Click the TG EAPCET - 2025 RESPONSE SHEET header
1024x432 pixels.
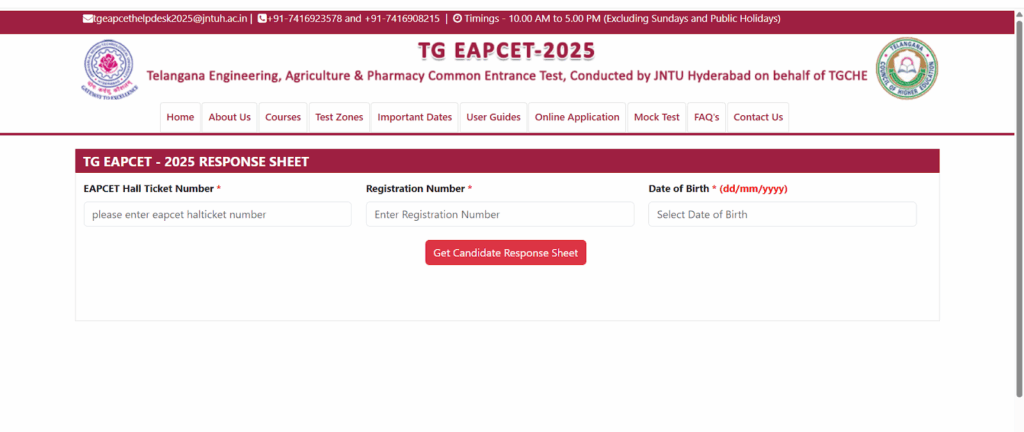coord(196,162)
